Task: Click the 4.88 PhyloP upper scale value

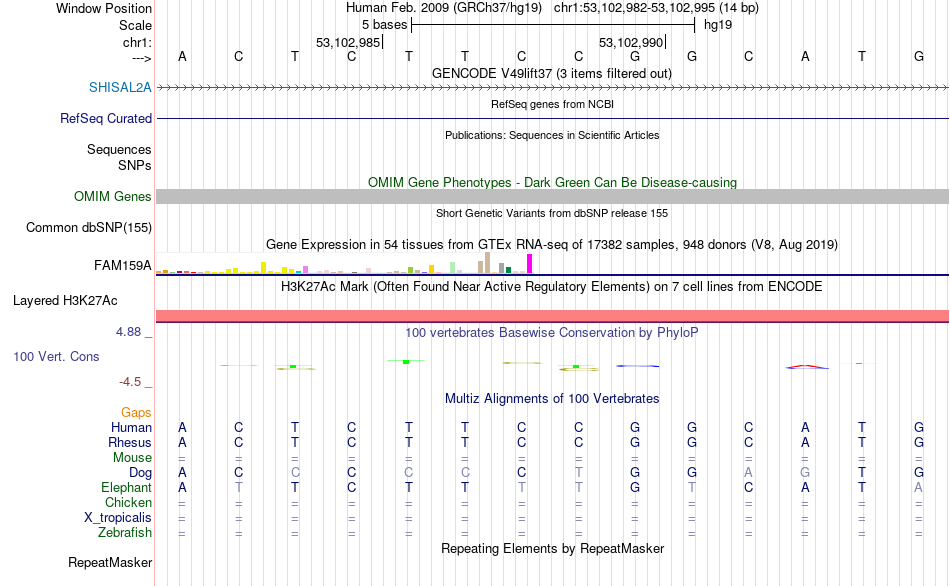Action: click(128, 332)
